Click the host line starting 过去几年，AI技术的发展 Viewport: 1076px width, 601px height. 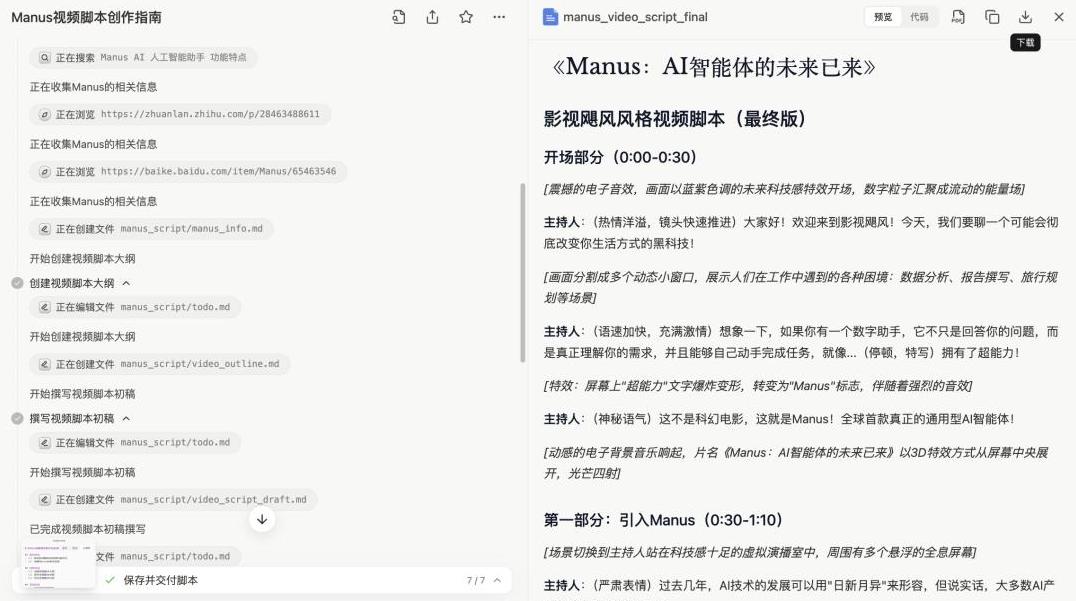799,585
